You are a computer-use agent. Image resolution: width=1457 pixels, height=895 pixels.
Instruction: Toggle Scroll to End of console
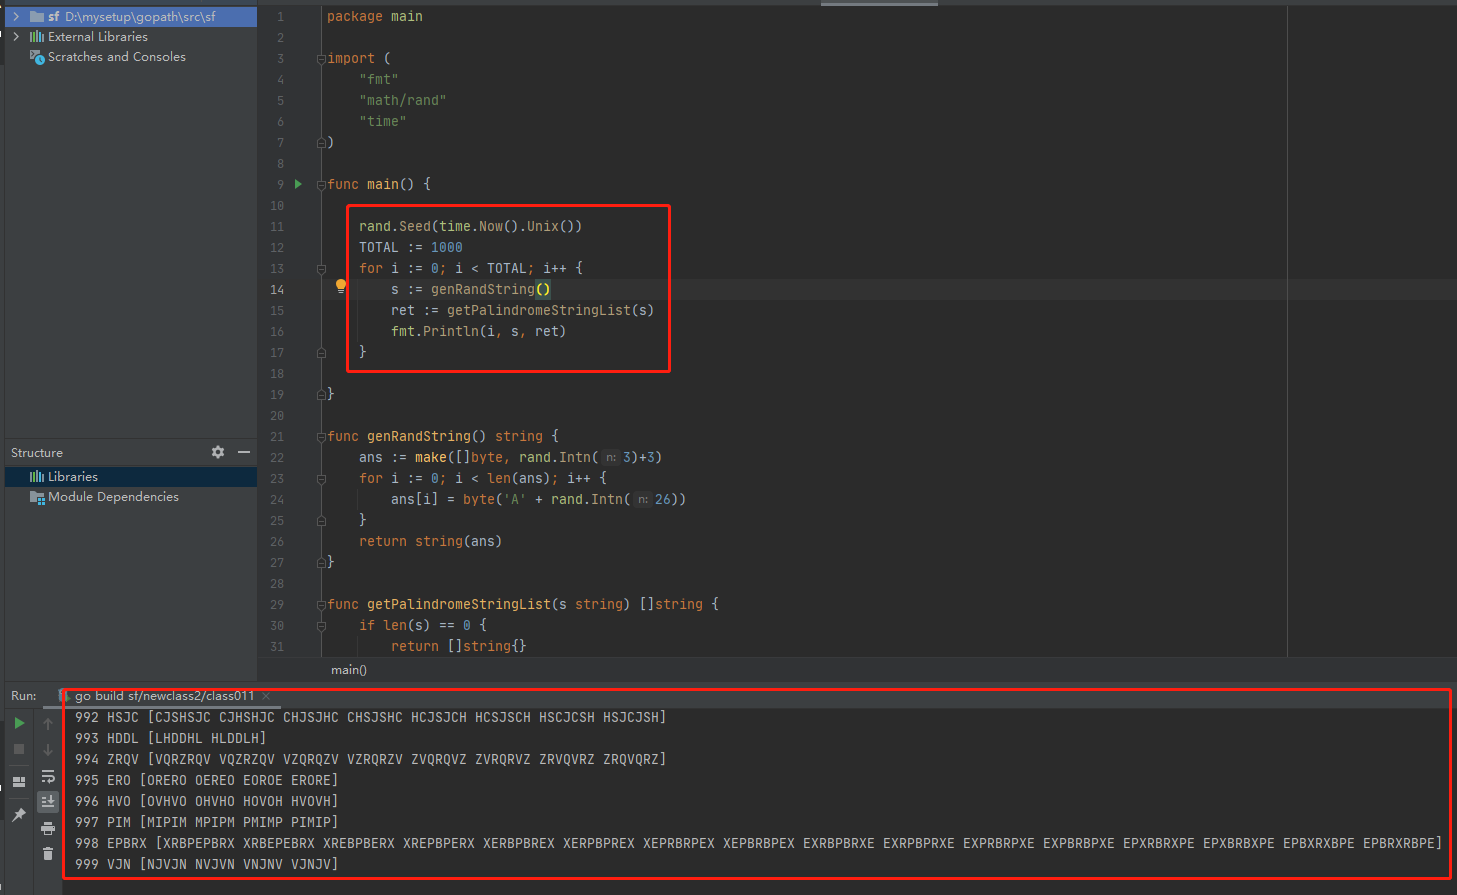click(48, 801)
